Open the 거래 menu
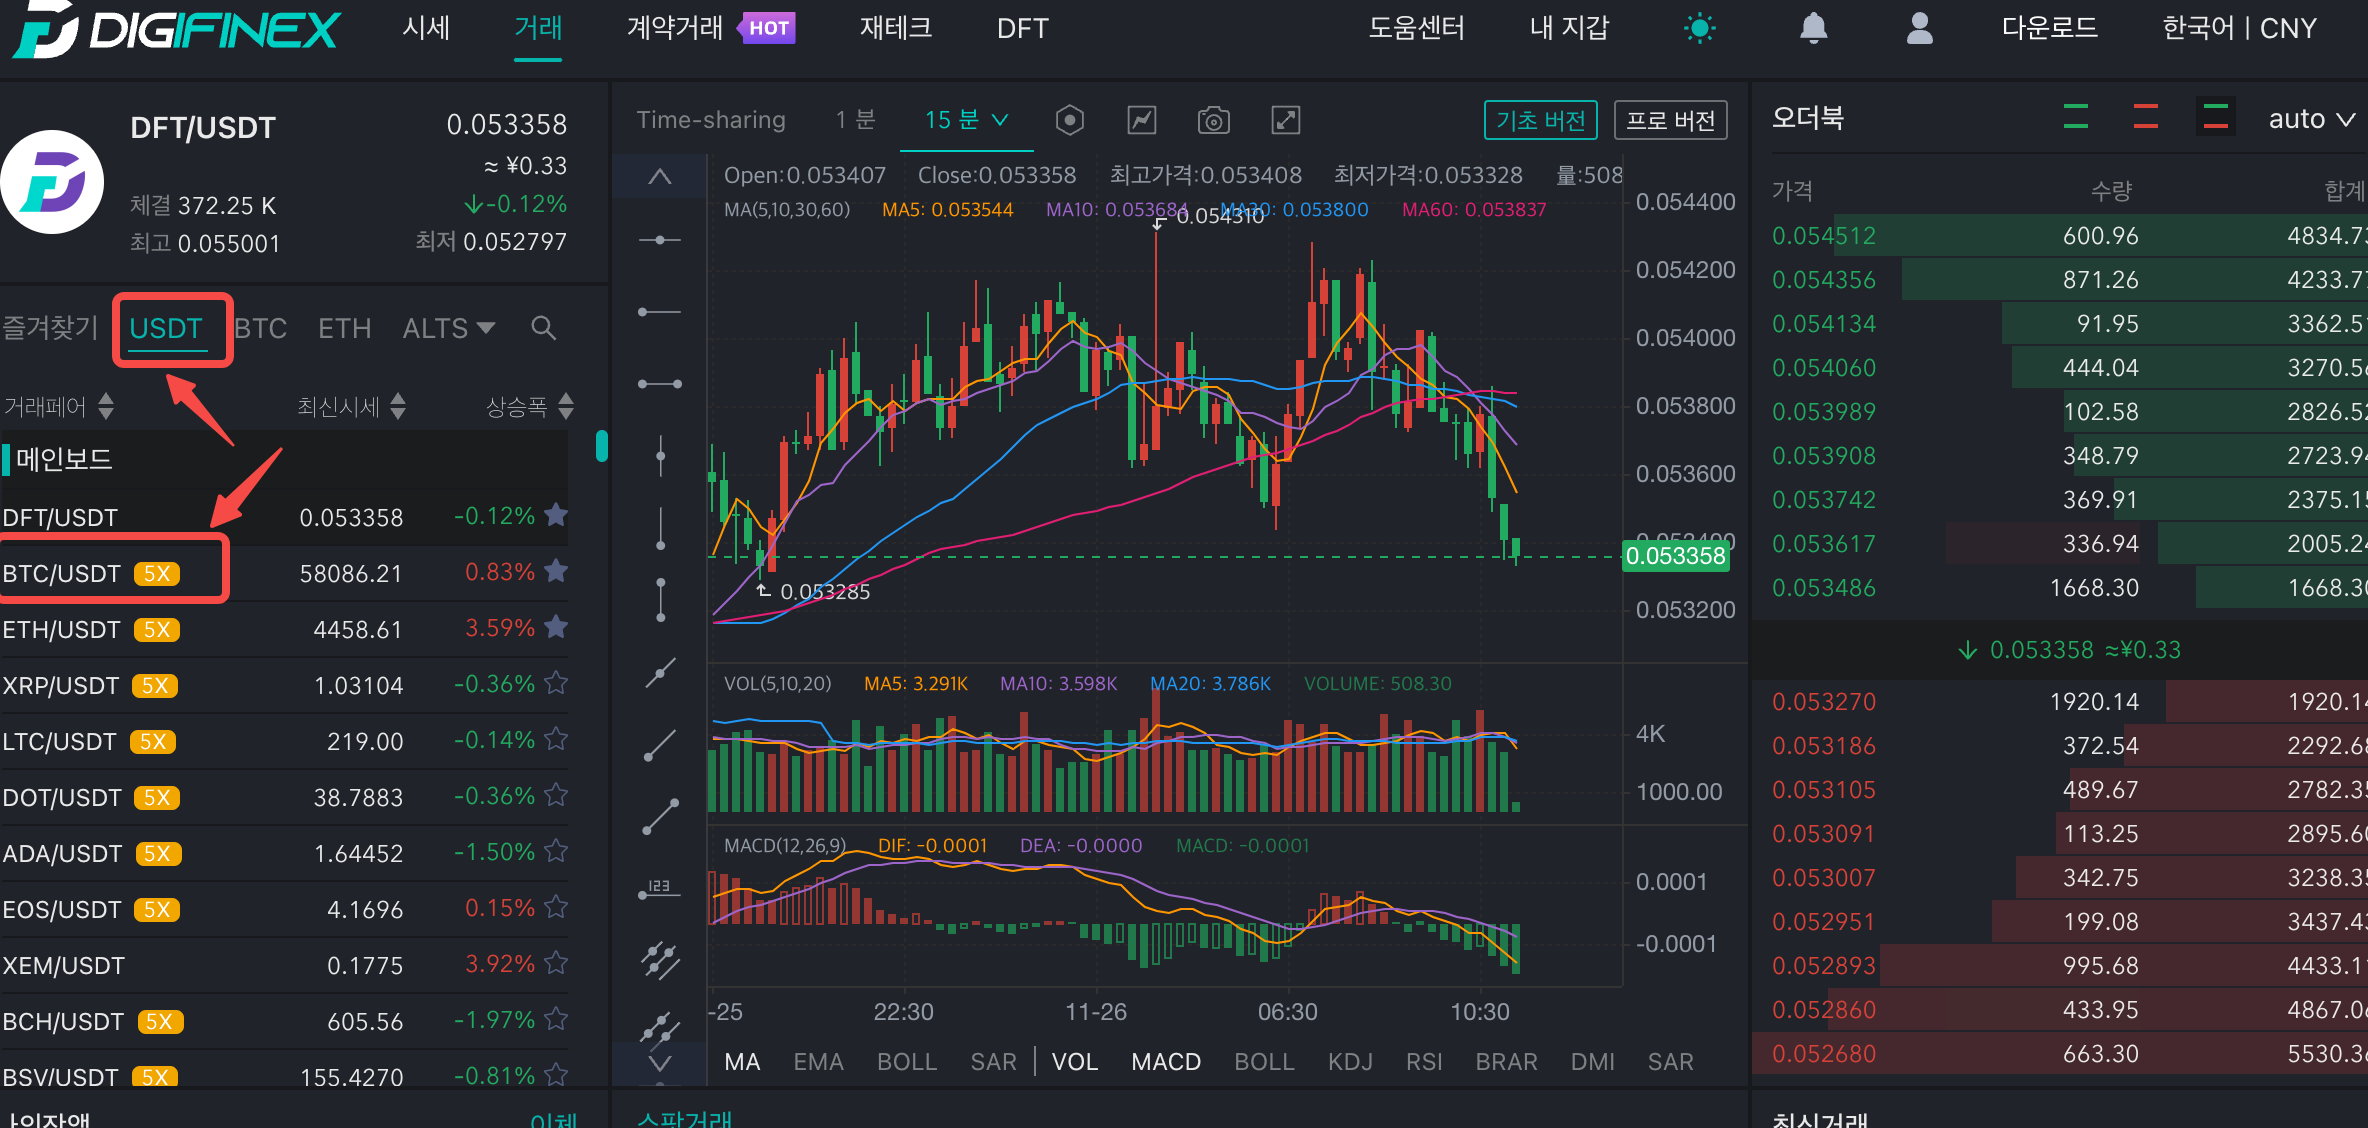Viewport: 2368px width, 1128px height. pos(538,28)
